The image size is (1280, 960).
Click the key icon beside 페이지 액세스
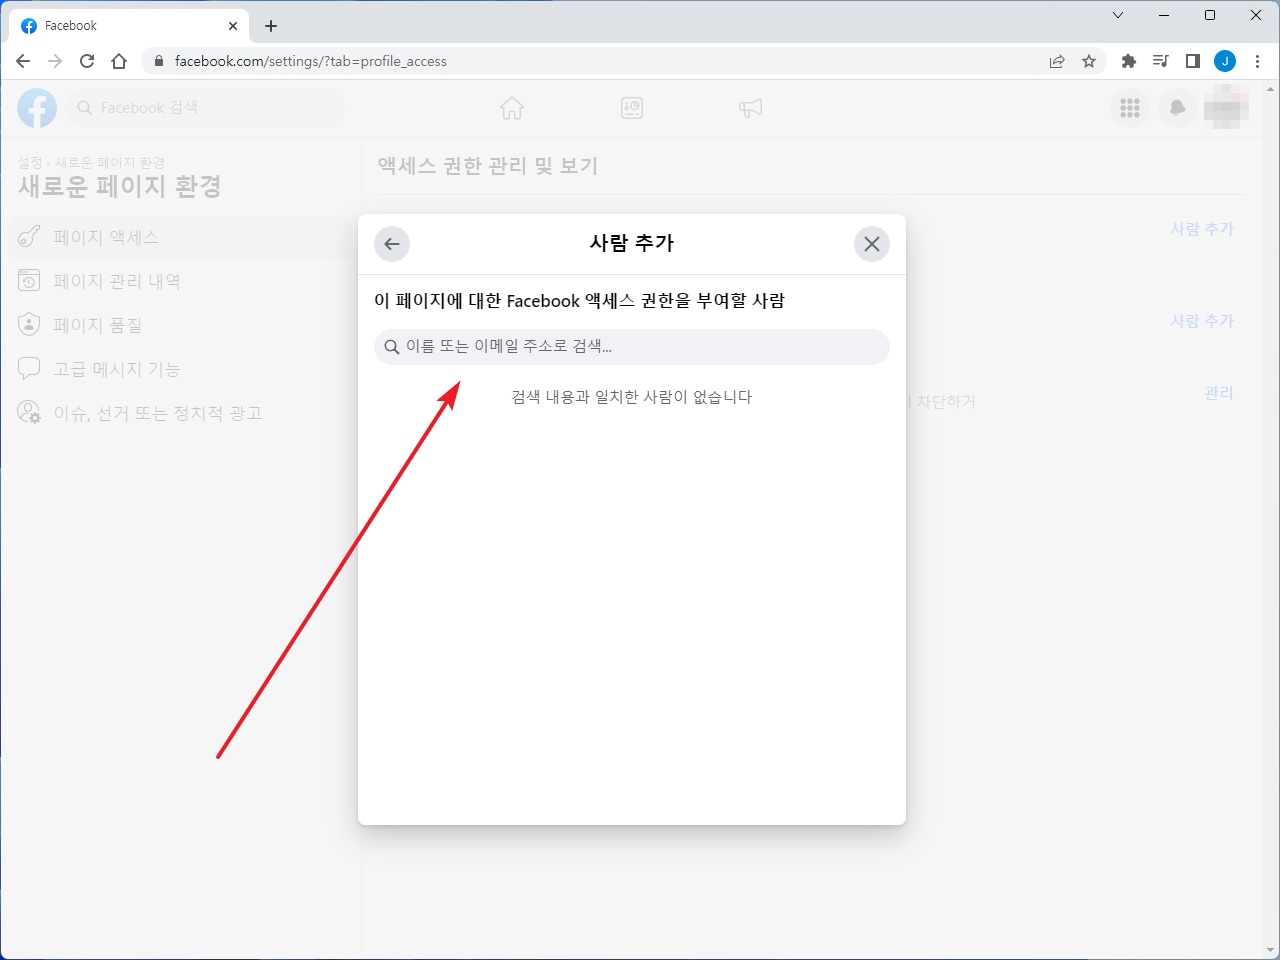click(x=30, y=237)
